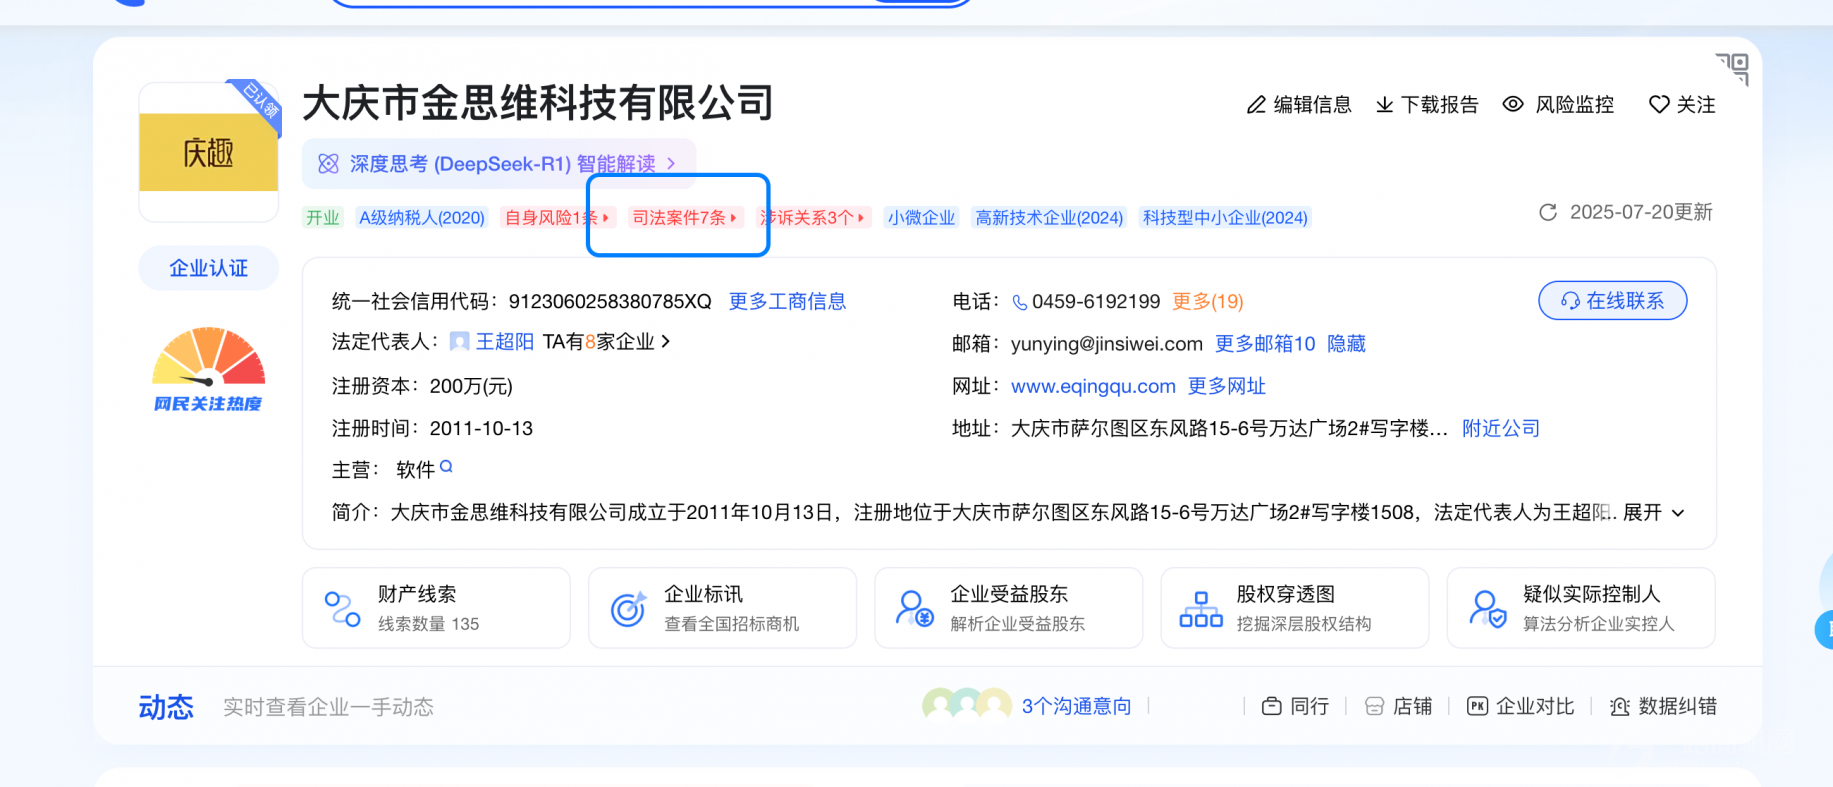Click the search icon next to 软件
The image size is (1833, 787).
pos(446,466)
